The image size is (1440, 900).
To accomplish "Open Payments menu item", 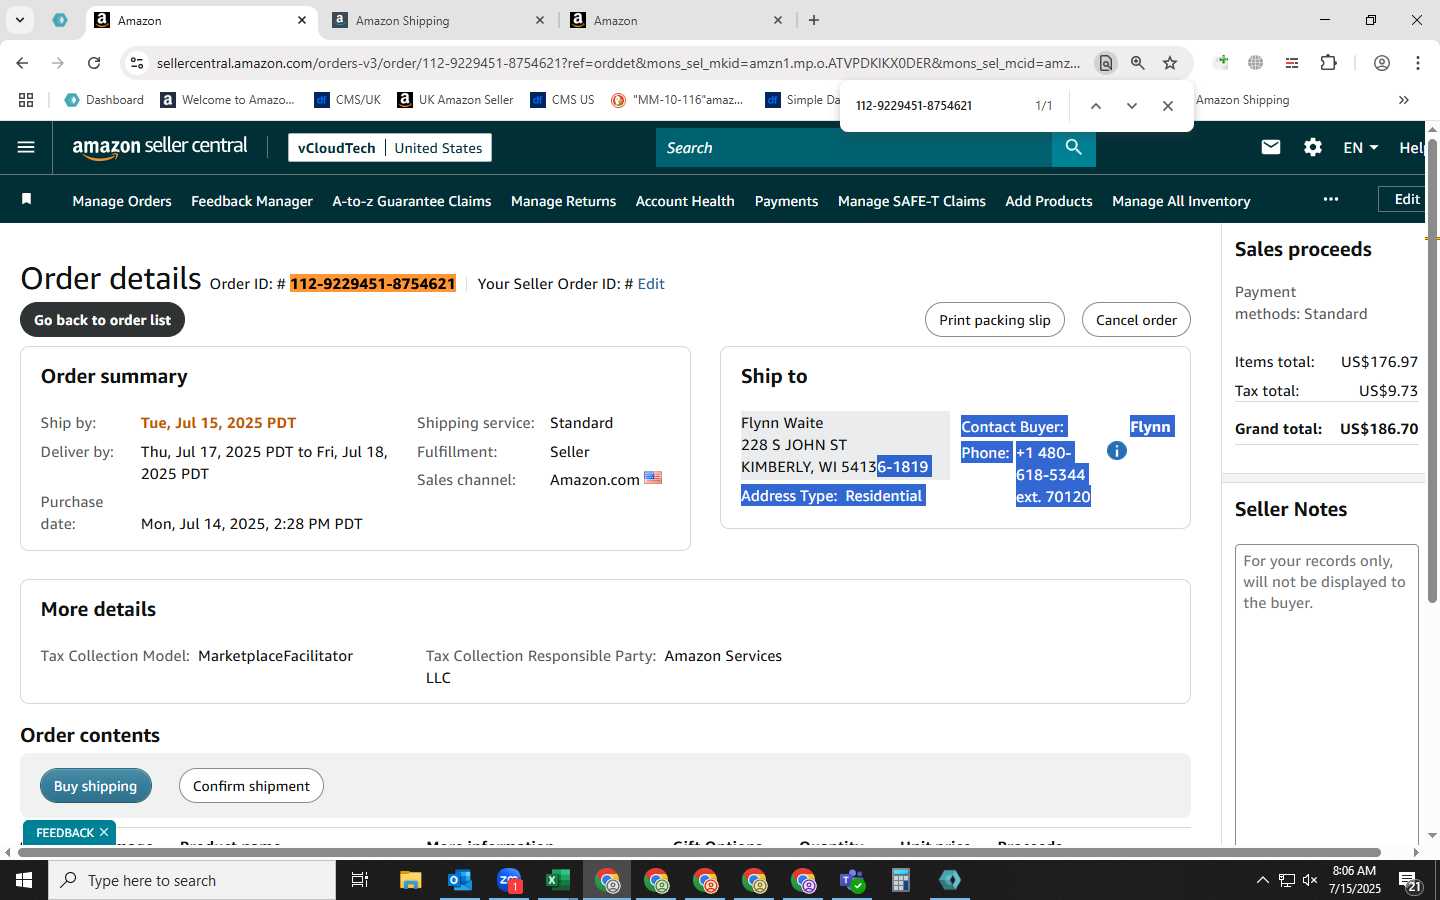I will click(x=786, y=201).
